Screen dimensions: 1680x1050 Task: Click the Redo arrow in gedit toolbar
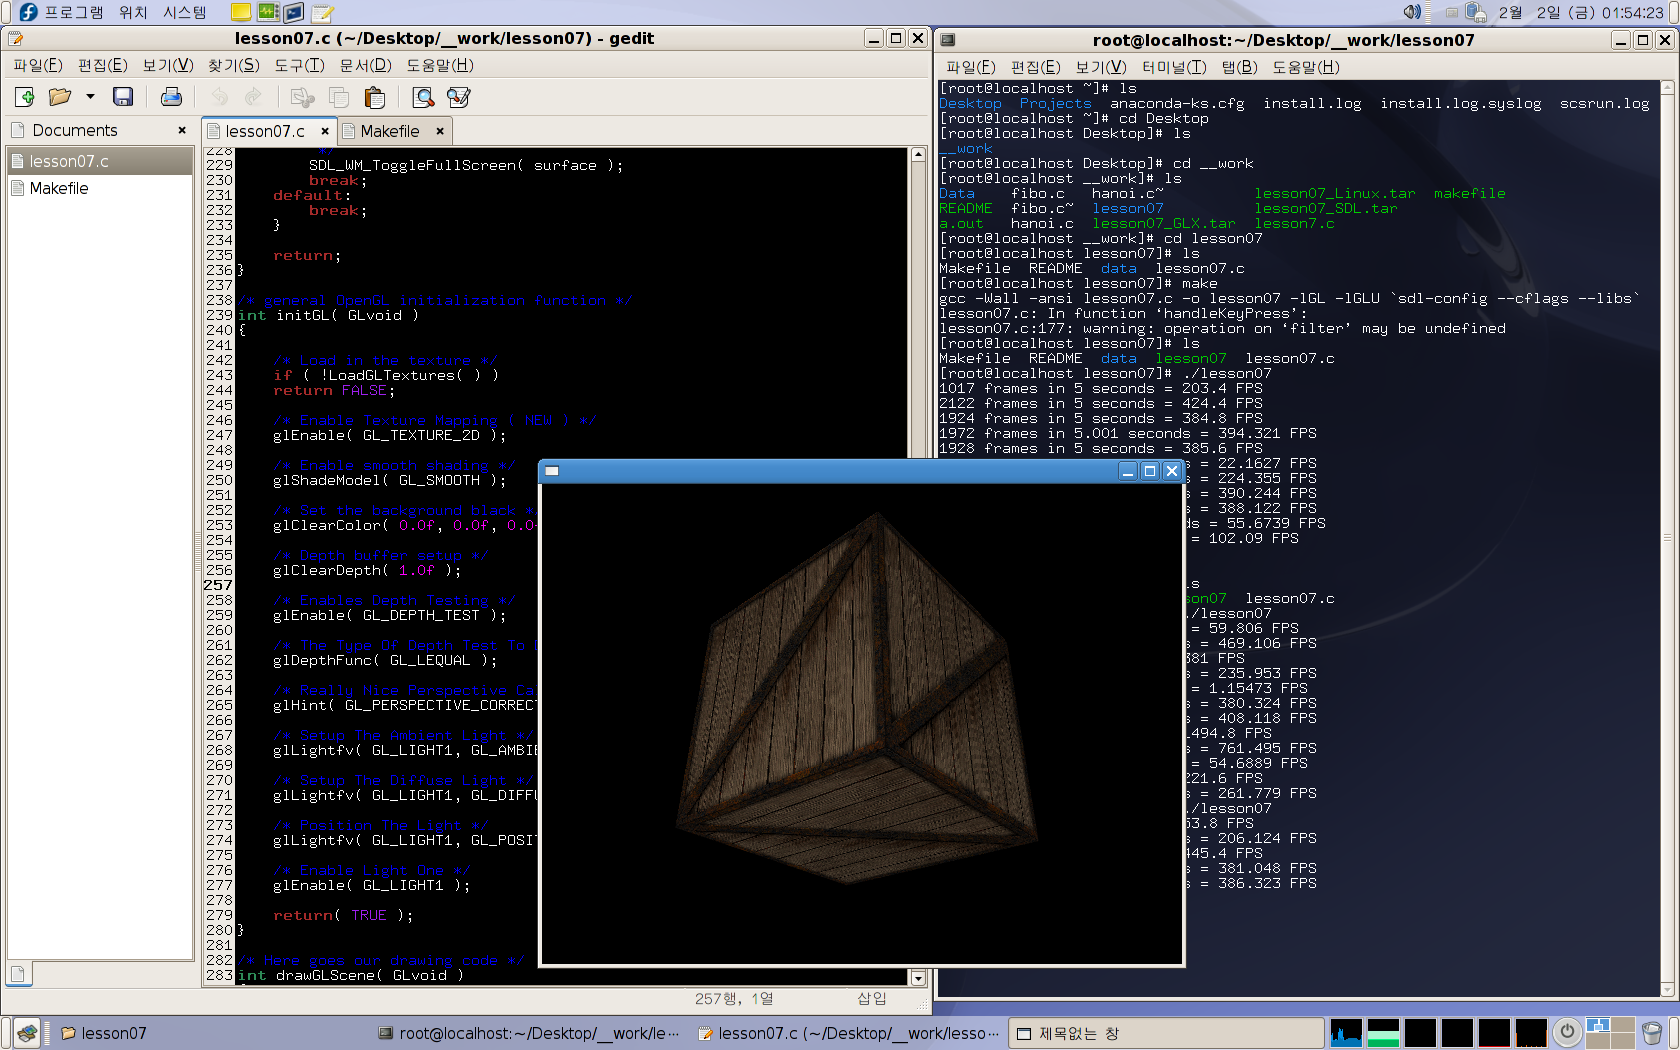point(253,97)
